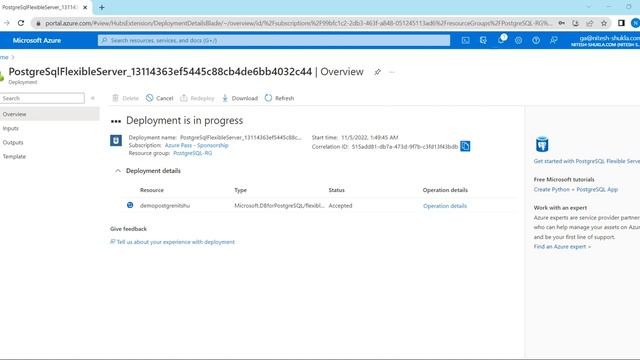The height and width of the screenshot is (360, 640).
Task: Cancel the deployment
Action: [x=160, y=98]
